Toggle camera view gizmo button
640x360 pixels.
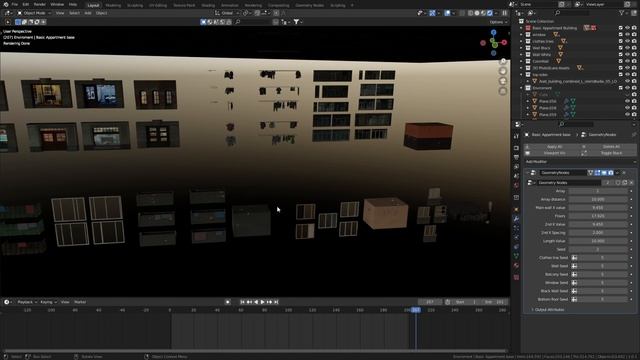pos(503,81)
